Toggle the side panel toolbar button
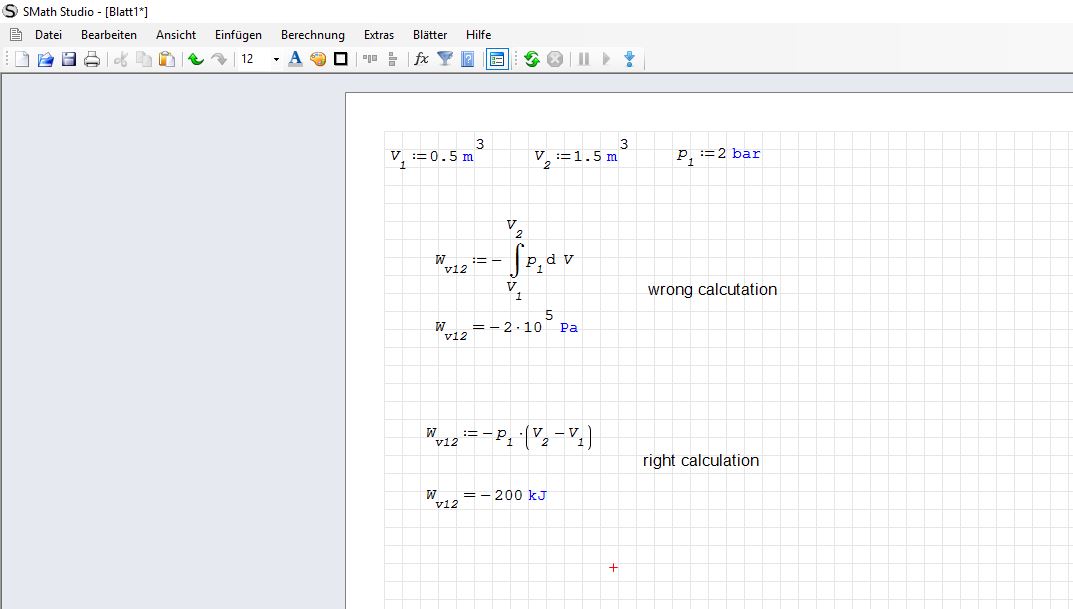Image resolution: width=1073 pixels, height=609 pixels. [x=497, y=60]
